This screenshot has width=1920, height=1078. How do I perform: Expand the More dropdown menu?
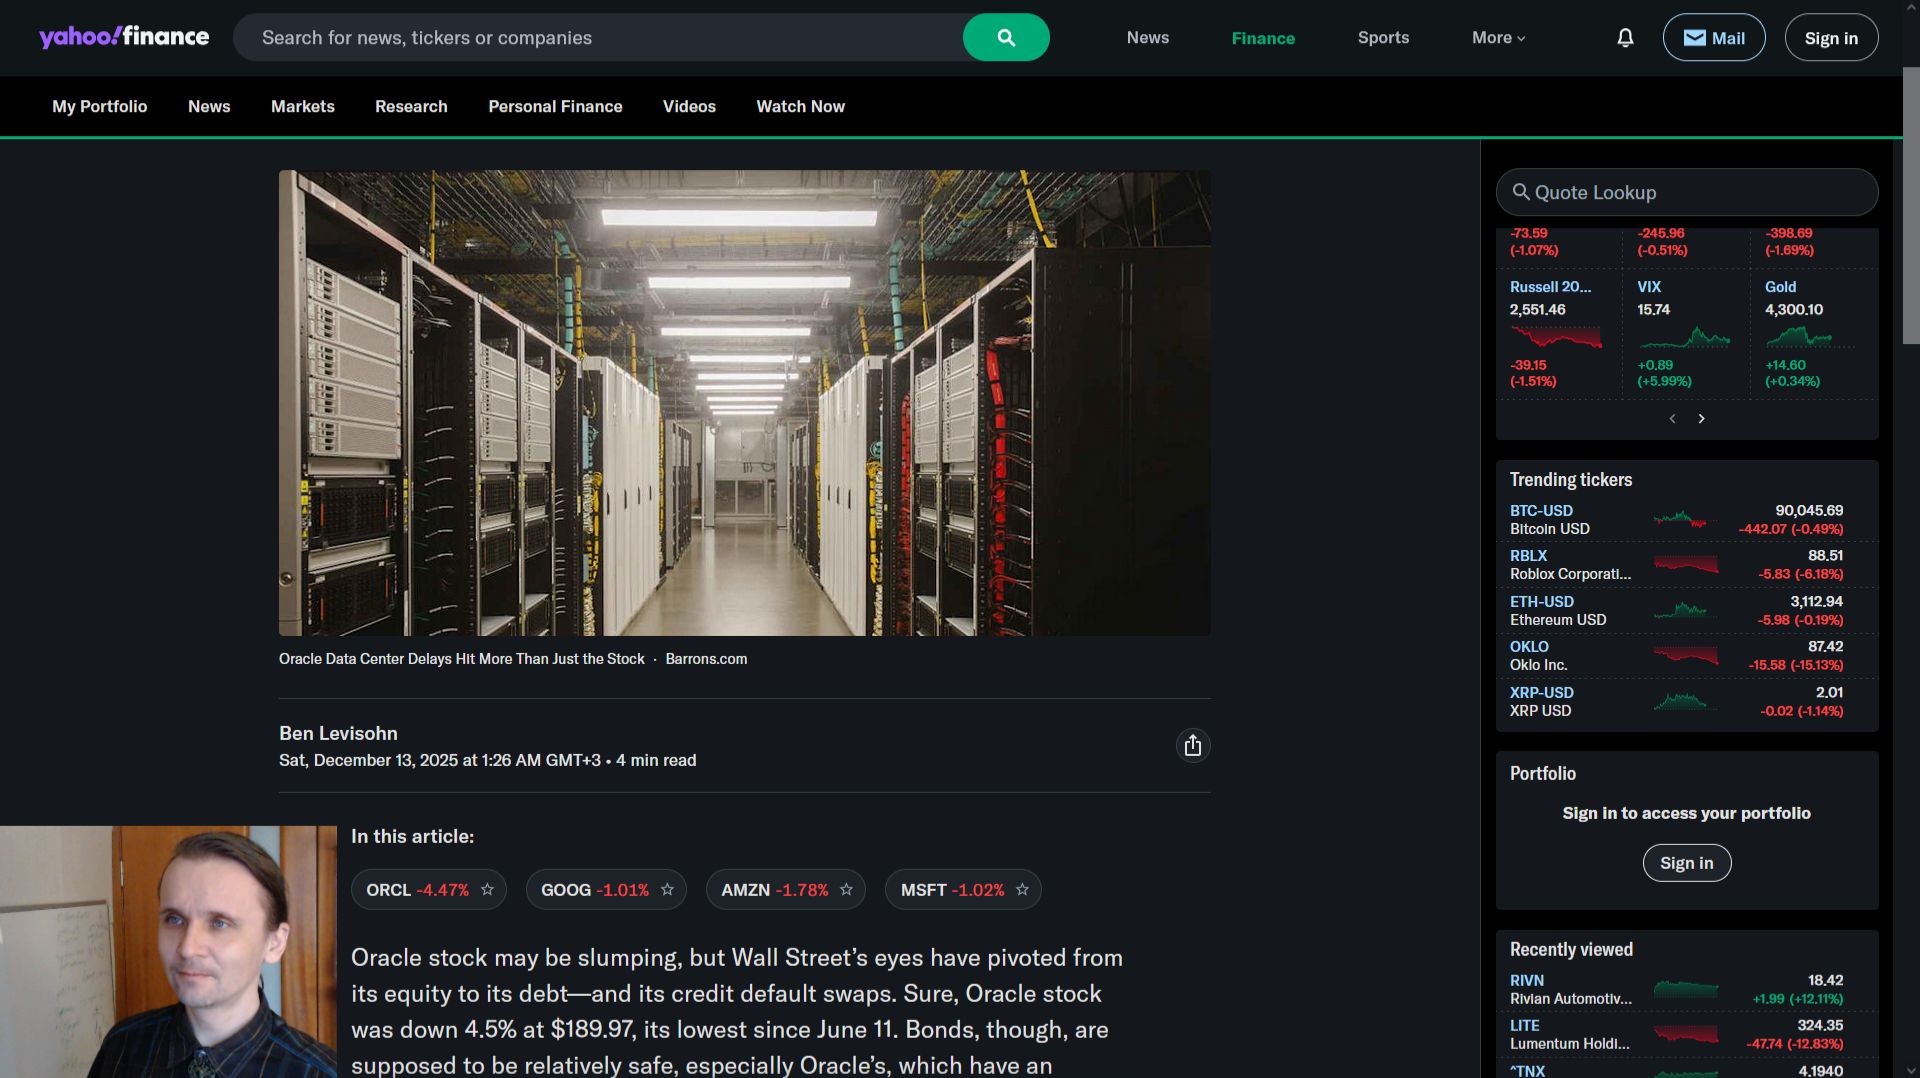click(1498, 38)
